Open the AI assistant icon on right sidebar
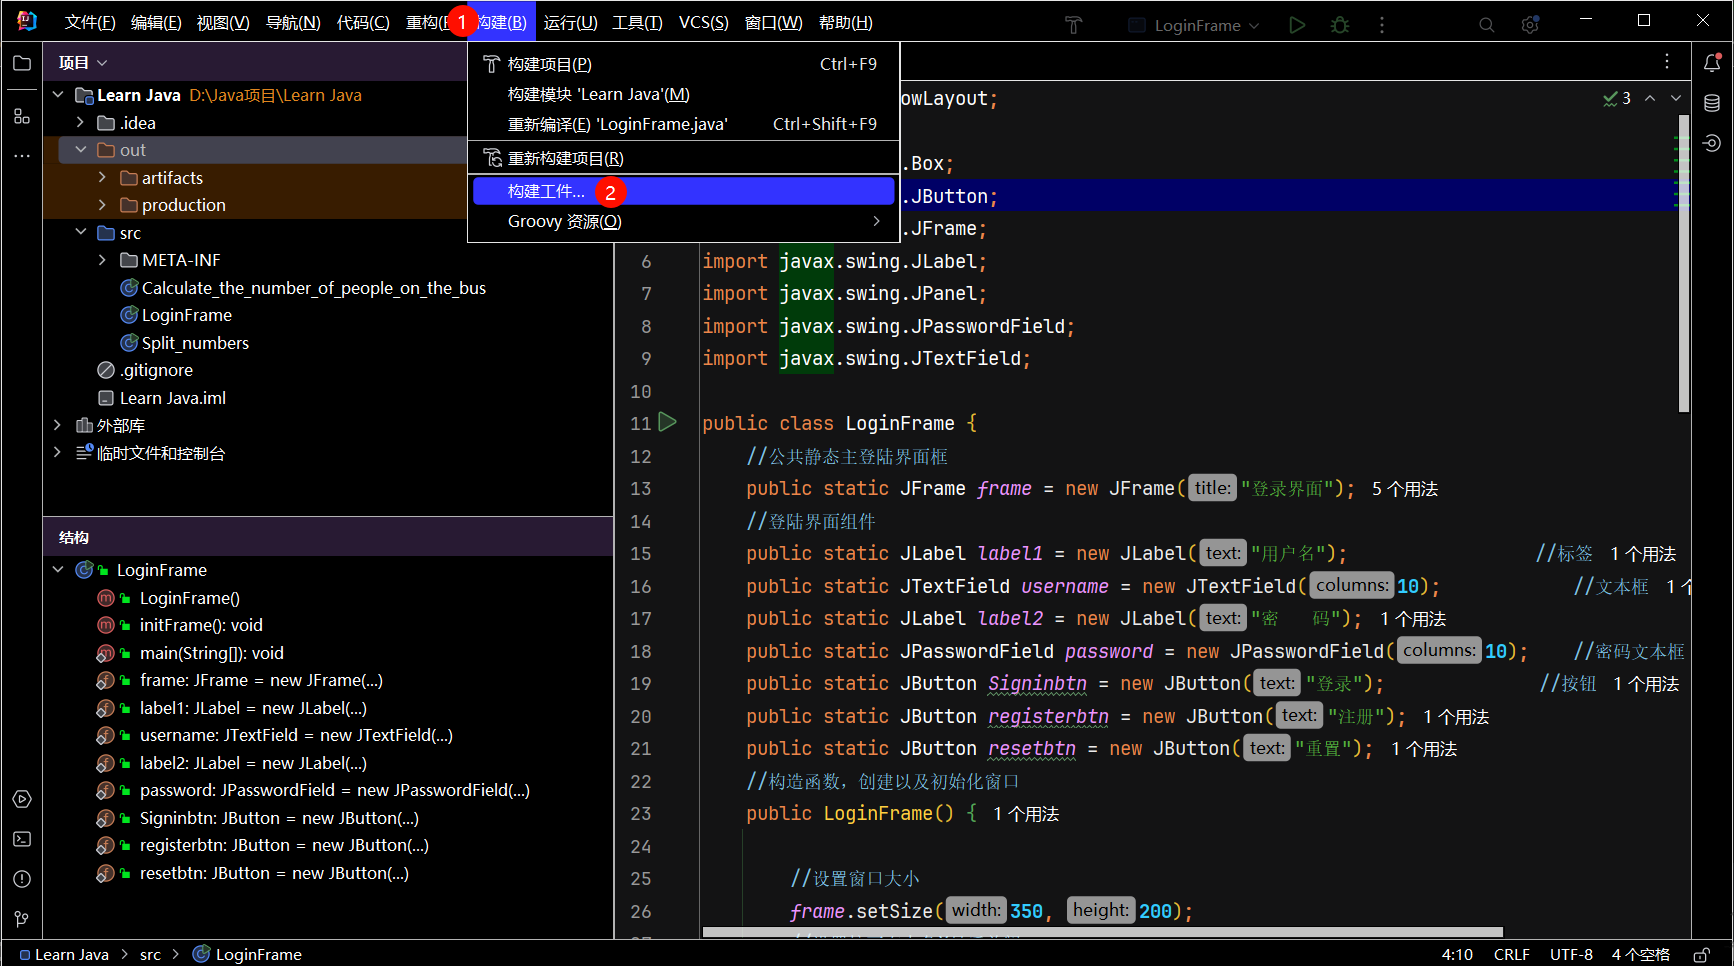 tap(1712, 143)
